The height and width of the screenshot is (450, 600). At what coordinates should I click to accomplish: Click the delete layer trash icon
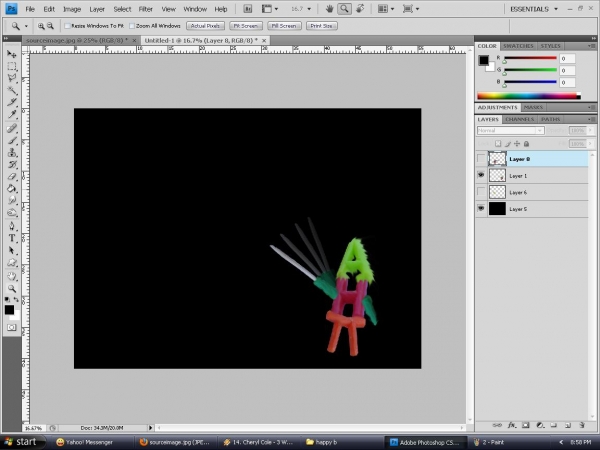582,425
